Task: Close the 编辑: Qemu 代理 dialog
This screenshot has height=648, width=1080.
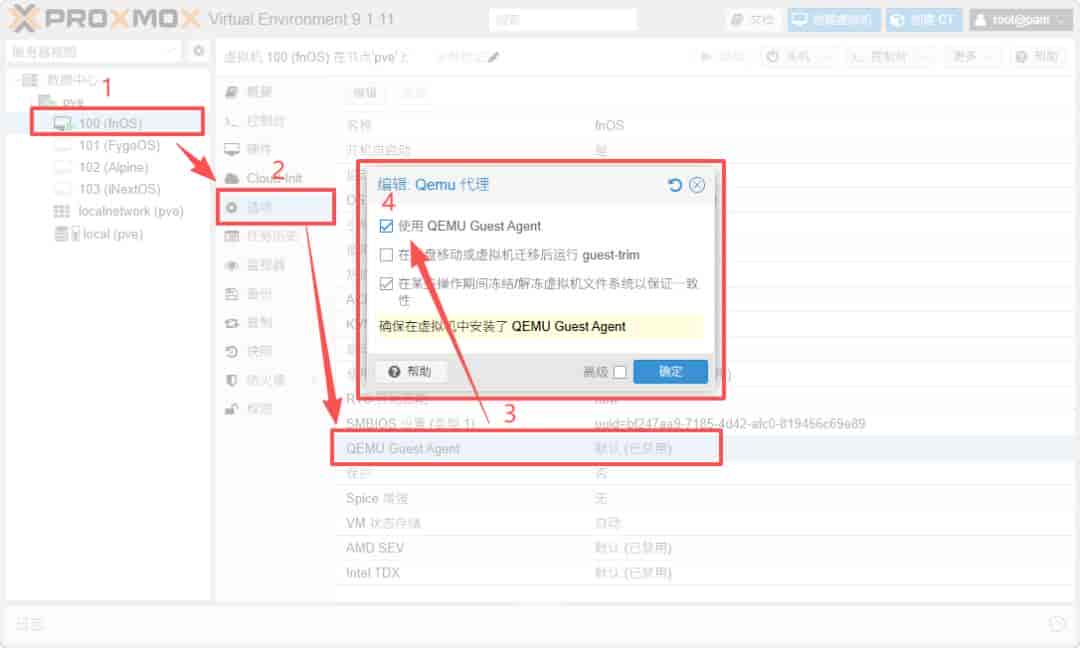Action: [697, 185]
